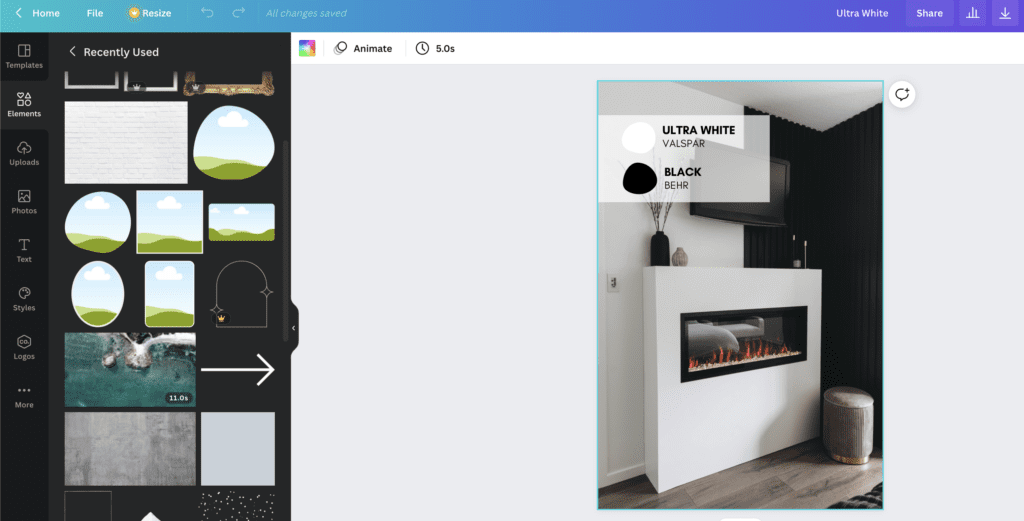Open the Styles sidebar tab

point(24,299)
